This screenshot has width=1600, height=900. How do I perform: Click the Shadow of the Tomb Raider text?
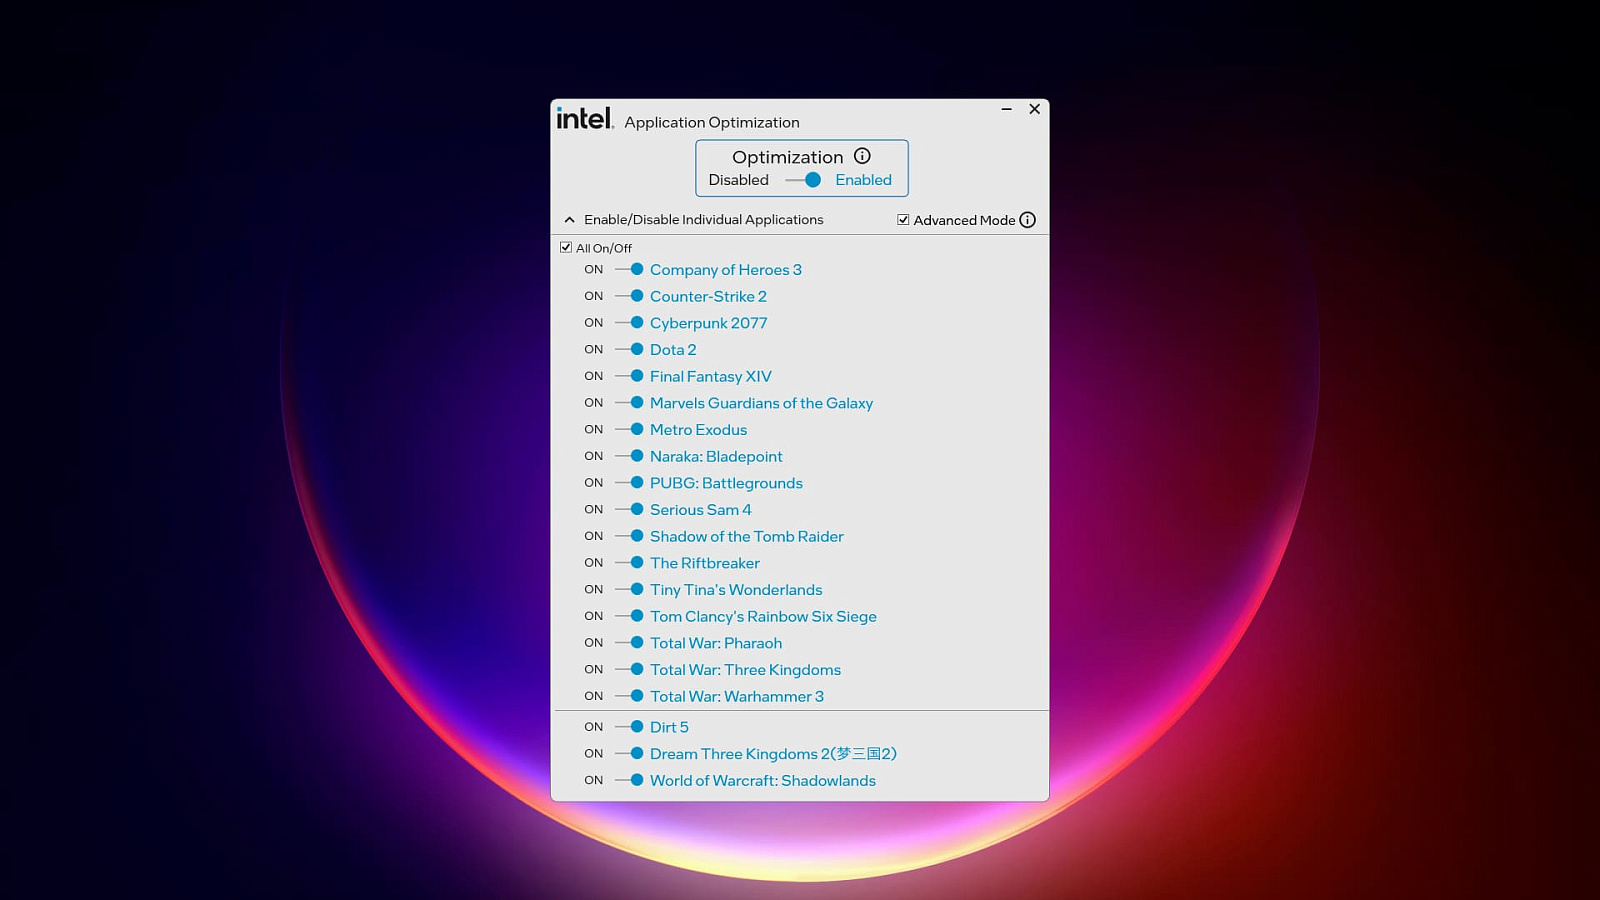pyautogui.click(x=747, y=537)
